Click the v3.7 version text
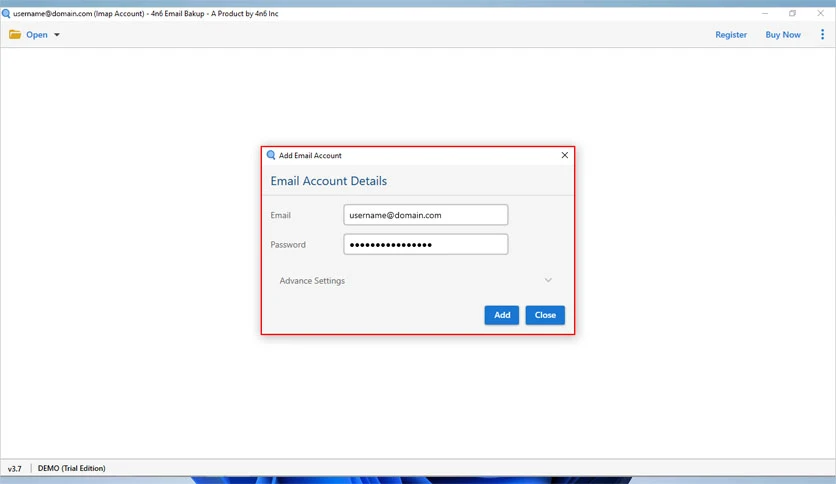836x484 pixels. click(x=14, y=469)
